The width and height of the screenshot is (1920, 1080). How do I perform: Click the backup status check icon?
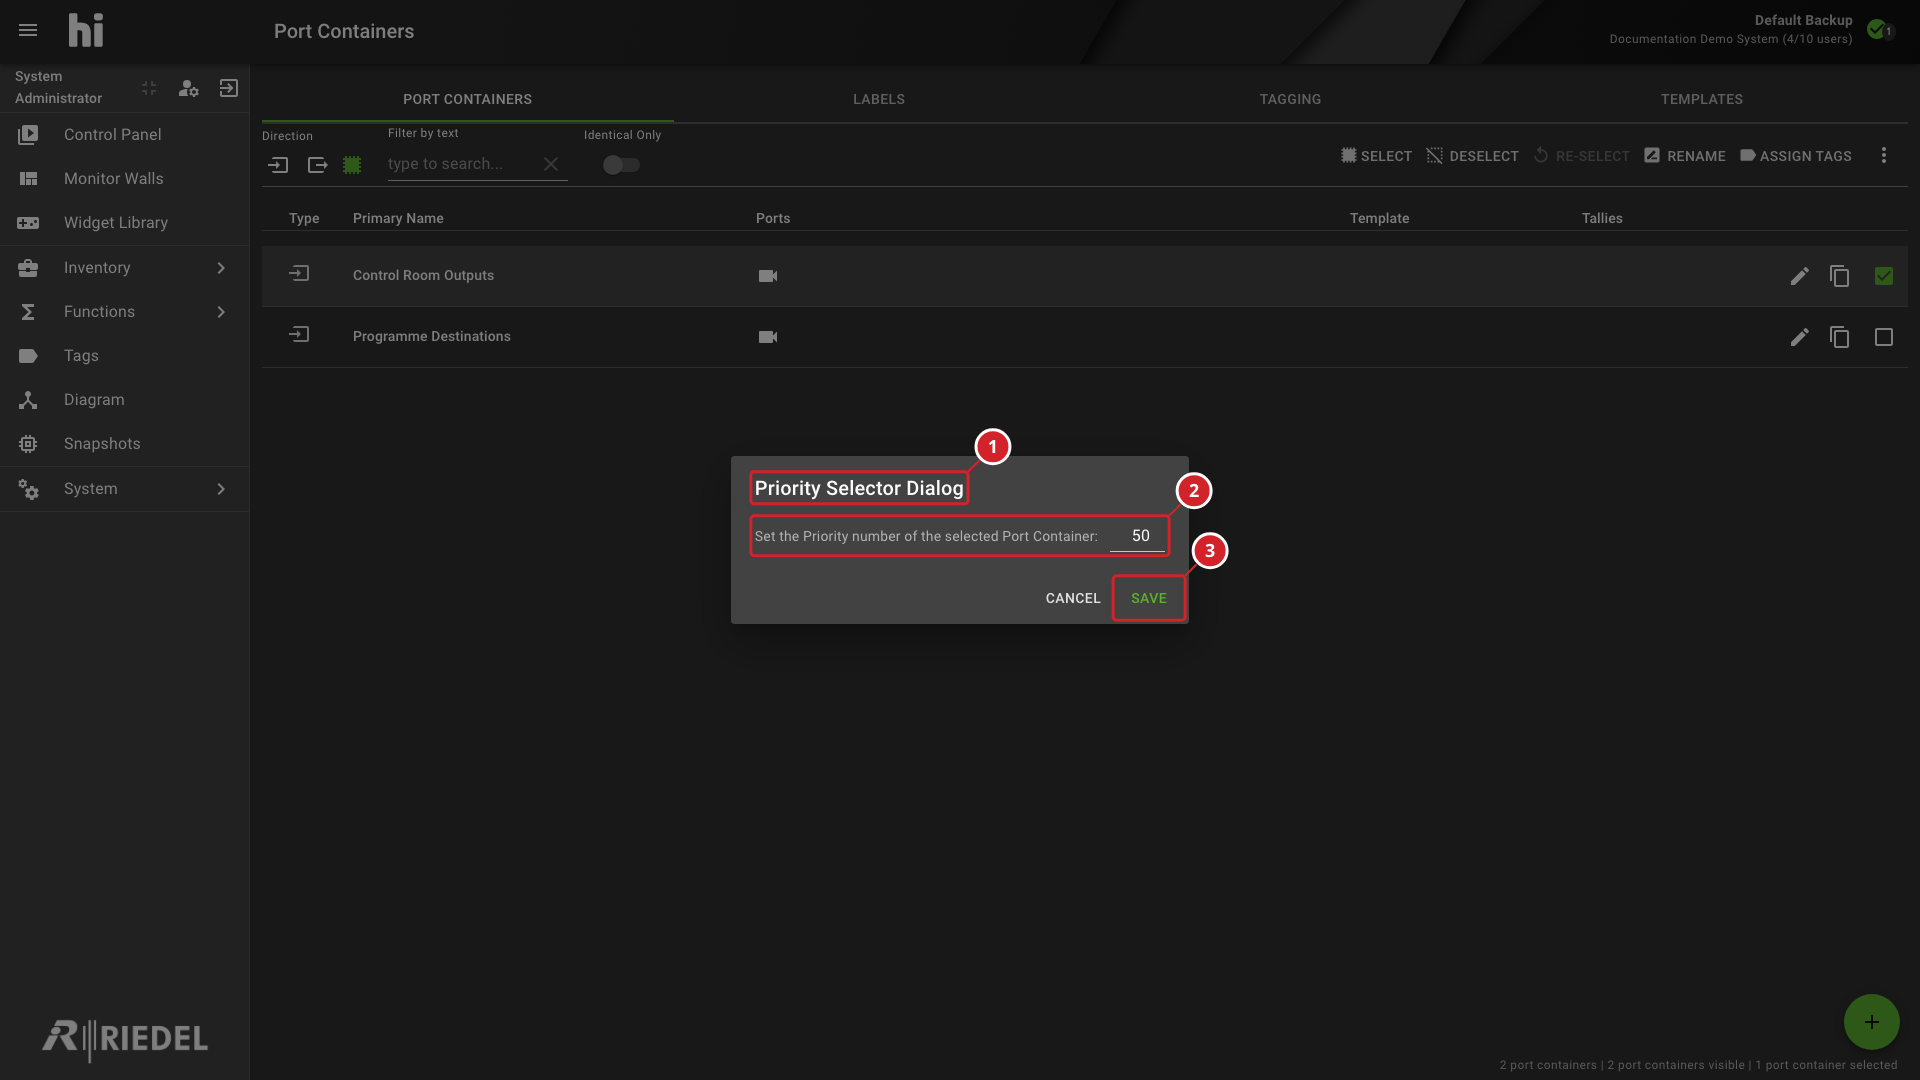pos(1878,29)
